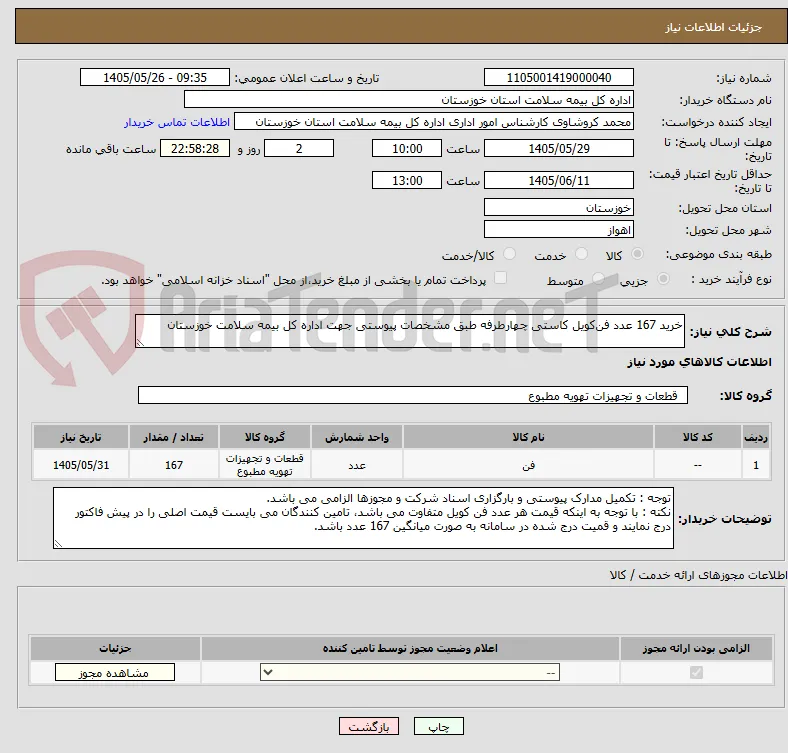
Task: Click the row number cell 1
Action: [x=756, y=465]
